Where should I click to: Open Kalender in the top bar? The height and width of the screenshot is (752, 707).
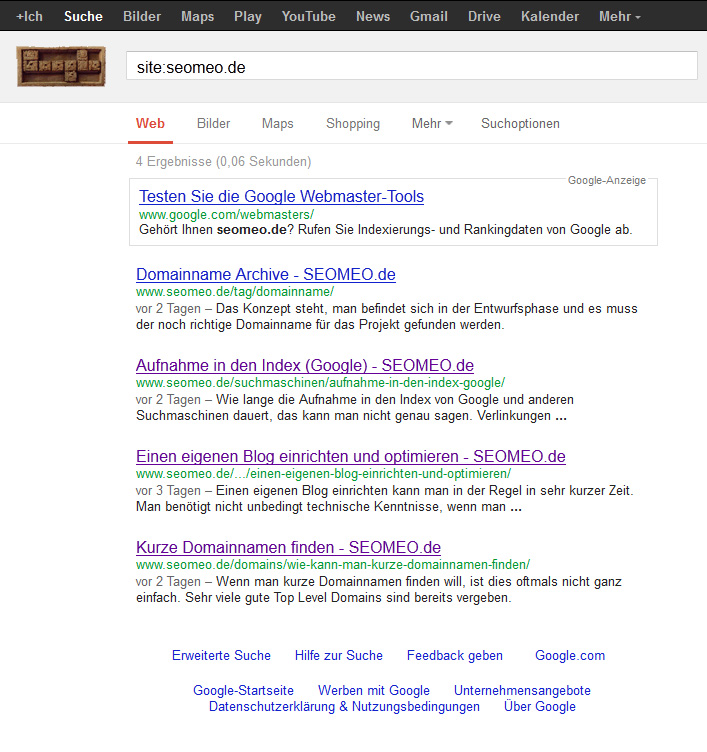click(550, 16)
